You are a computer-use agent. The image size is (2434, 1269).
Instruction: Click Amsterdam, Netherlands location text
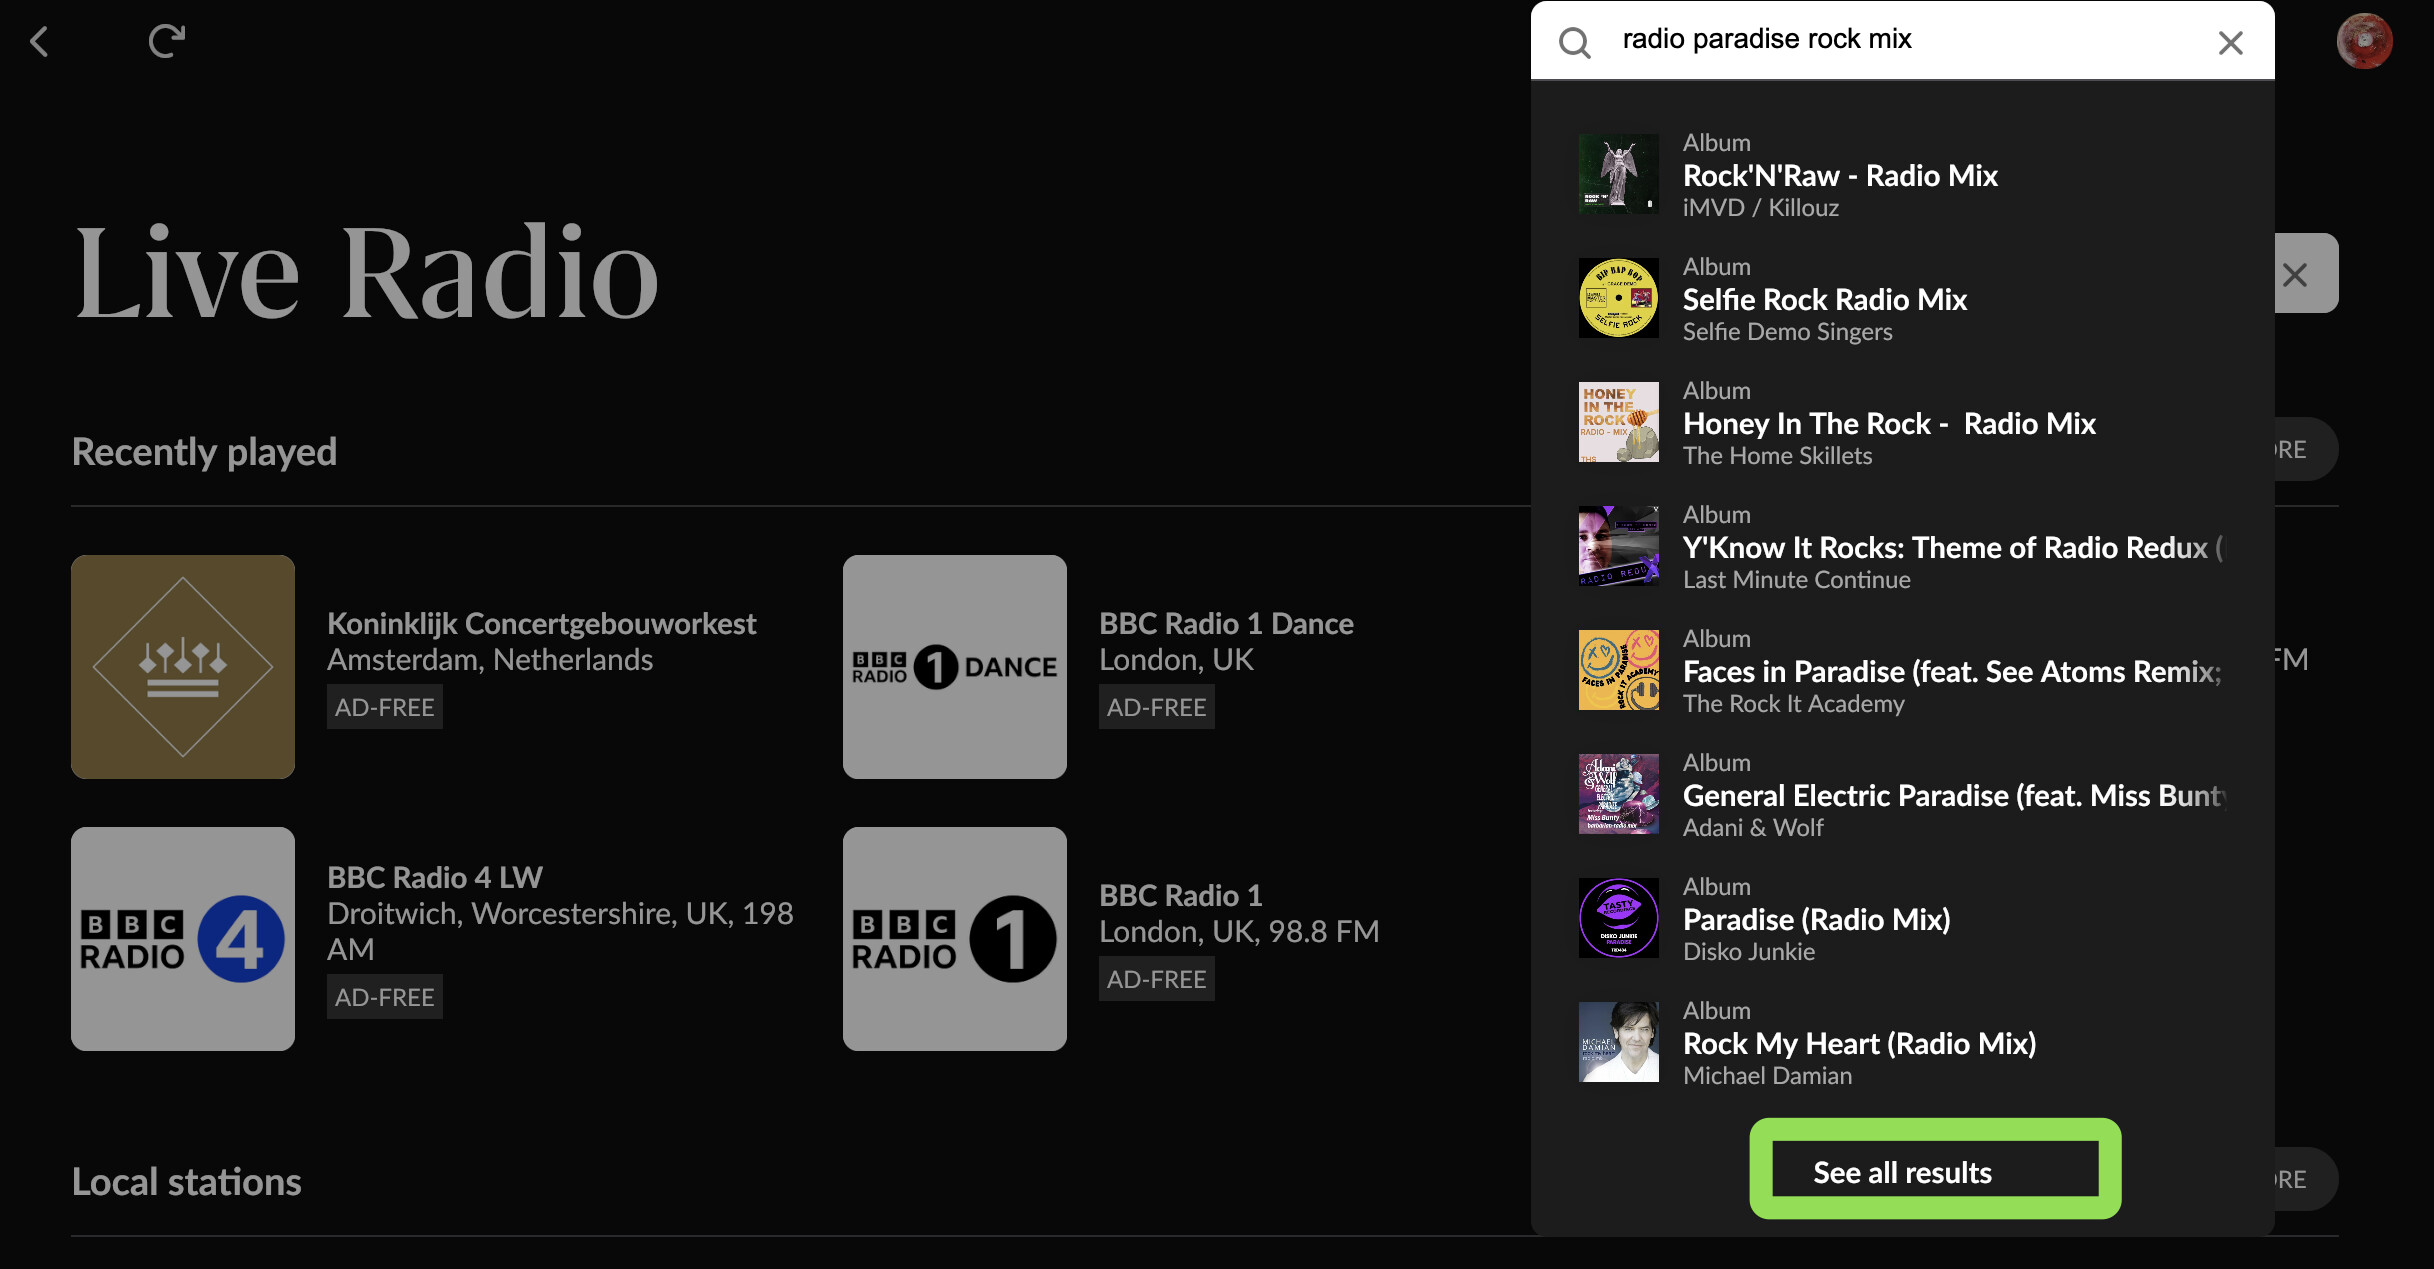[x=490, y=660]
